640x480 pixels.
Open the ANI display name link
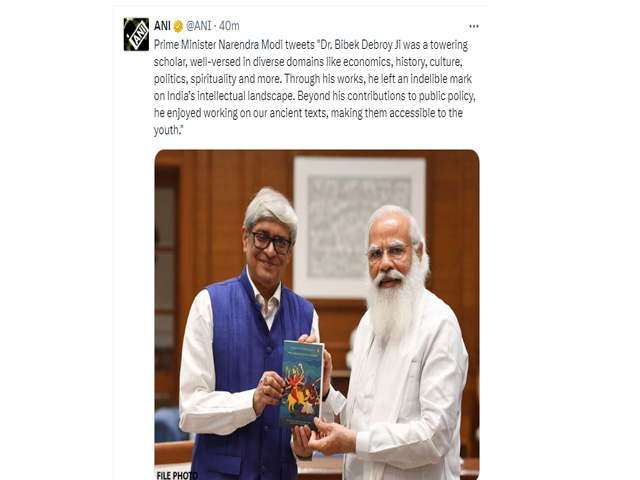pos(162,26)
